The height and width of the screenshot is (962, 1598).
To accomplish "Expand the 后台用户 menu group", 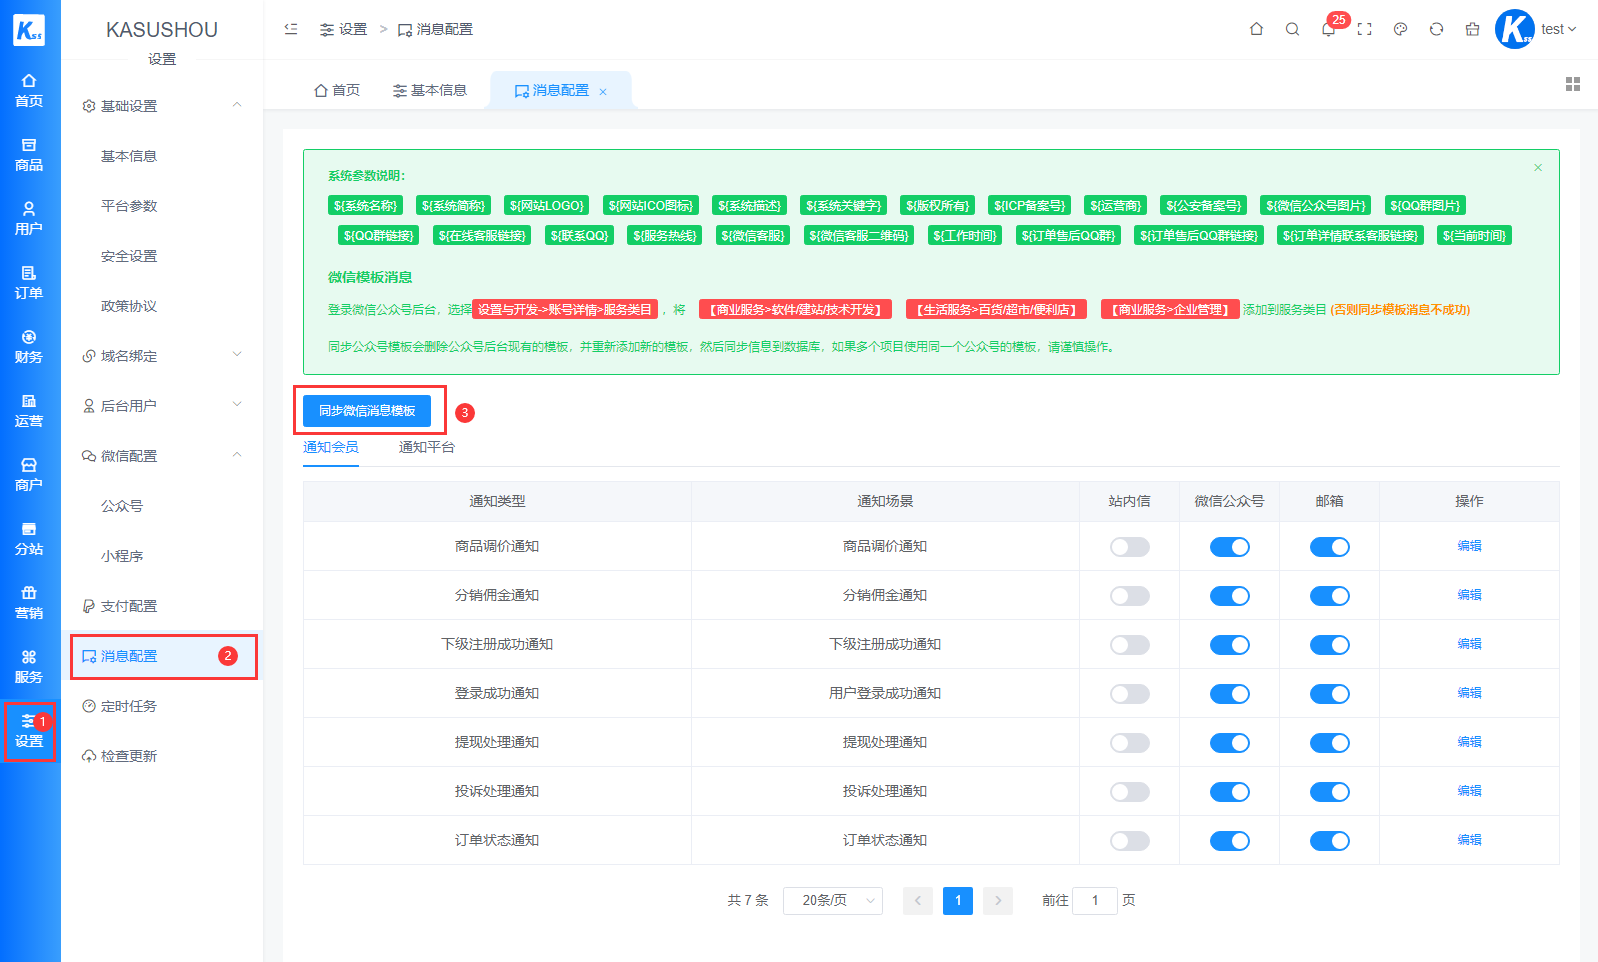I will (x=162, y=406).
